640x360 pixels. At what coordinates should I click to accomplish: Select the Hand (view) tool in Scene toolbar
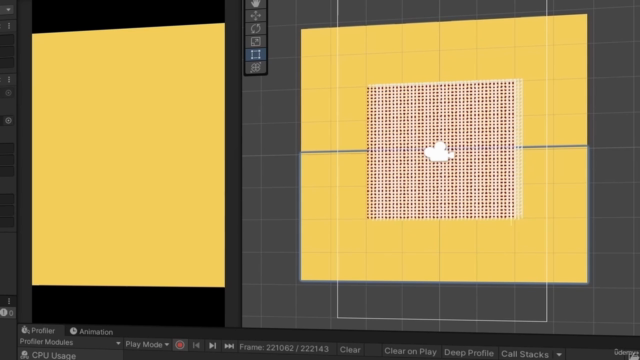point(256,3)
